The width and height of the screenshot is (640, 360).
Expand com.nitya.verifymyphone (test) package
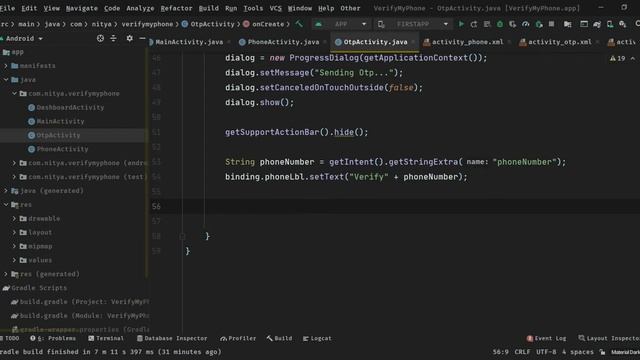click(x=14, y=177)
